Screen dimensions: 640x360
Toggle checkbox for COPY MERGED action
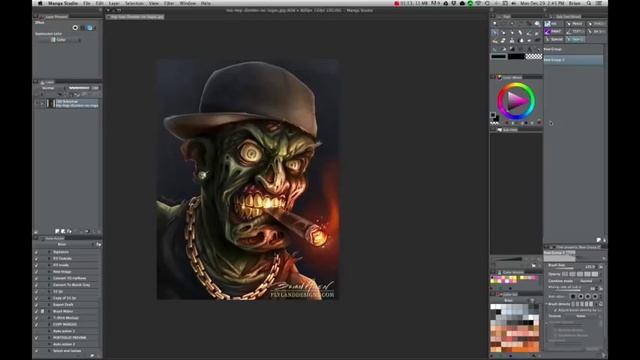point(36,324)
